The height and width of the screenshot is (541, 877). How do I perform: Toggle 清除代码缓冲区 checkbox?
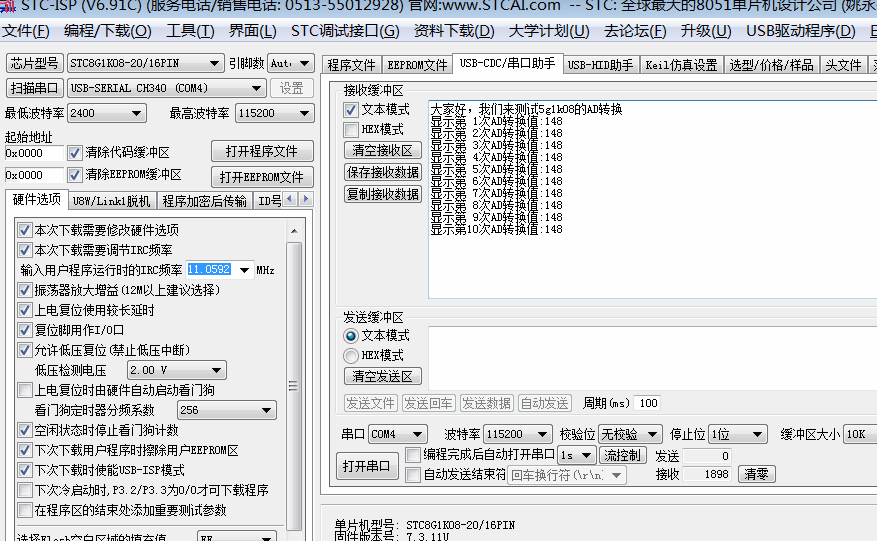74,153
